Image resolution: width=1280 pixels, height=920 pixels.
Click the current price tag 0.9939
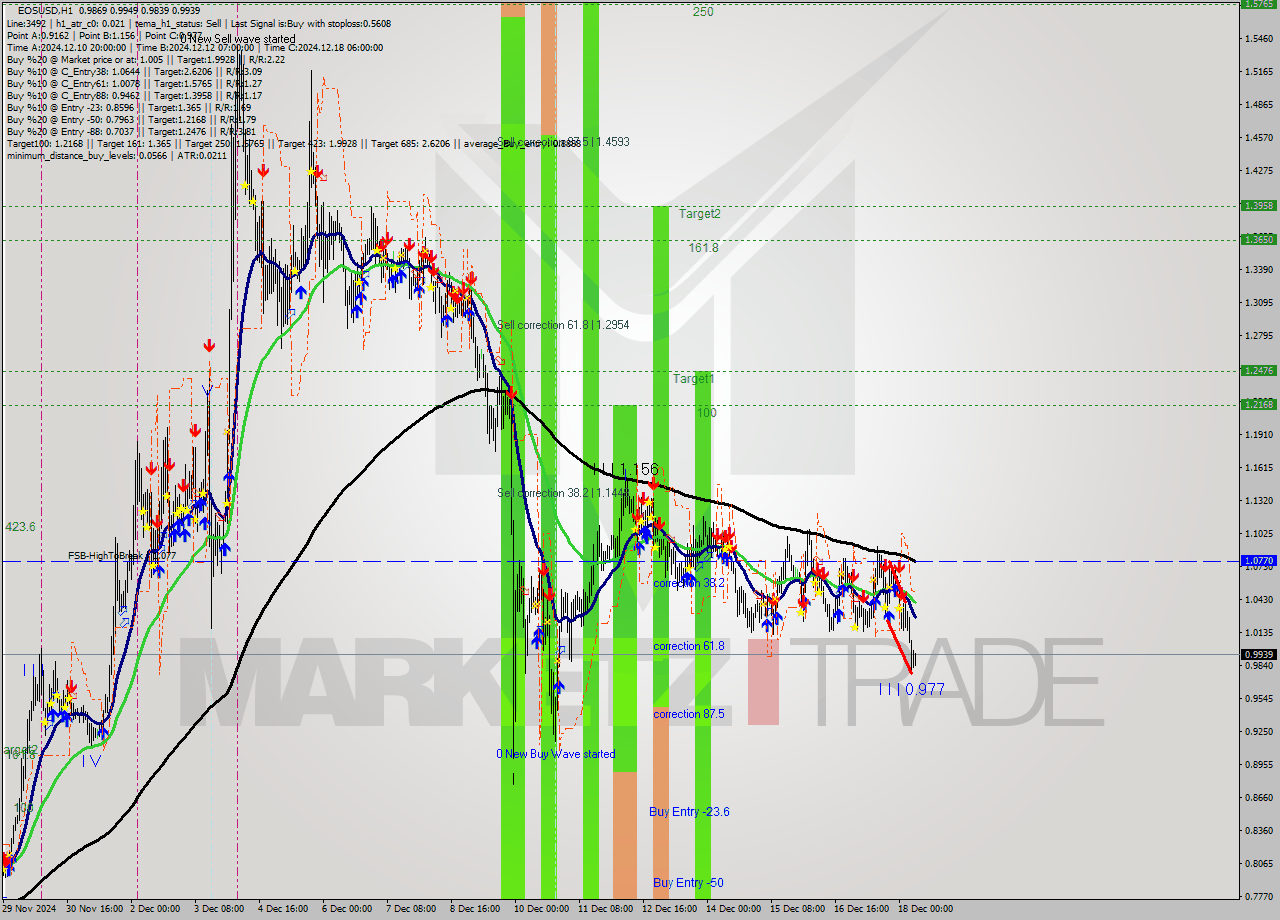click(x=1258, y=655)
